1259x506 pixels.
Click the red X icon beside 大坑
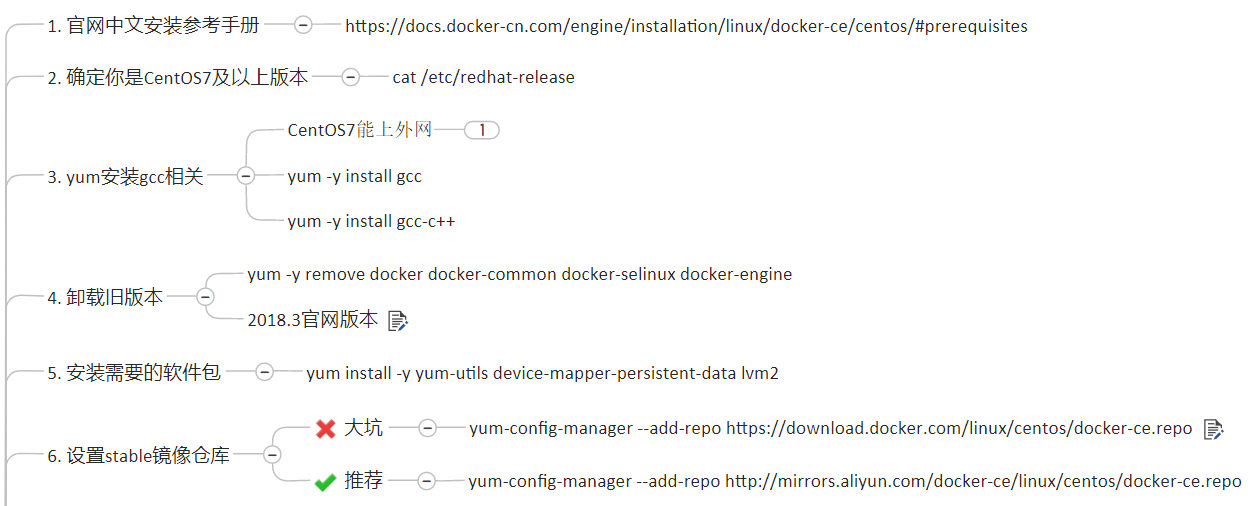tap(325, 429)
